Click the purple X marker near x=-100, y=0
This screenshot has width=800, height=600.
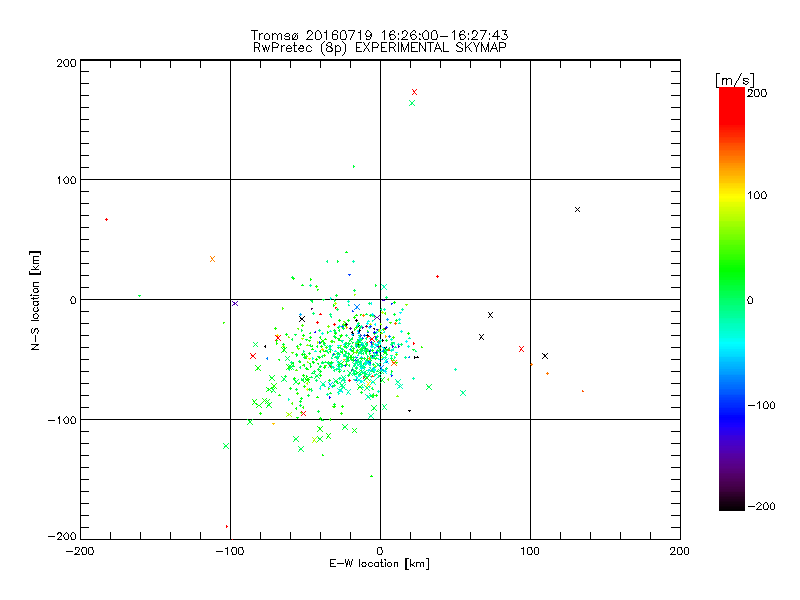[x=235, y=304]
